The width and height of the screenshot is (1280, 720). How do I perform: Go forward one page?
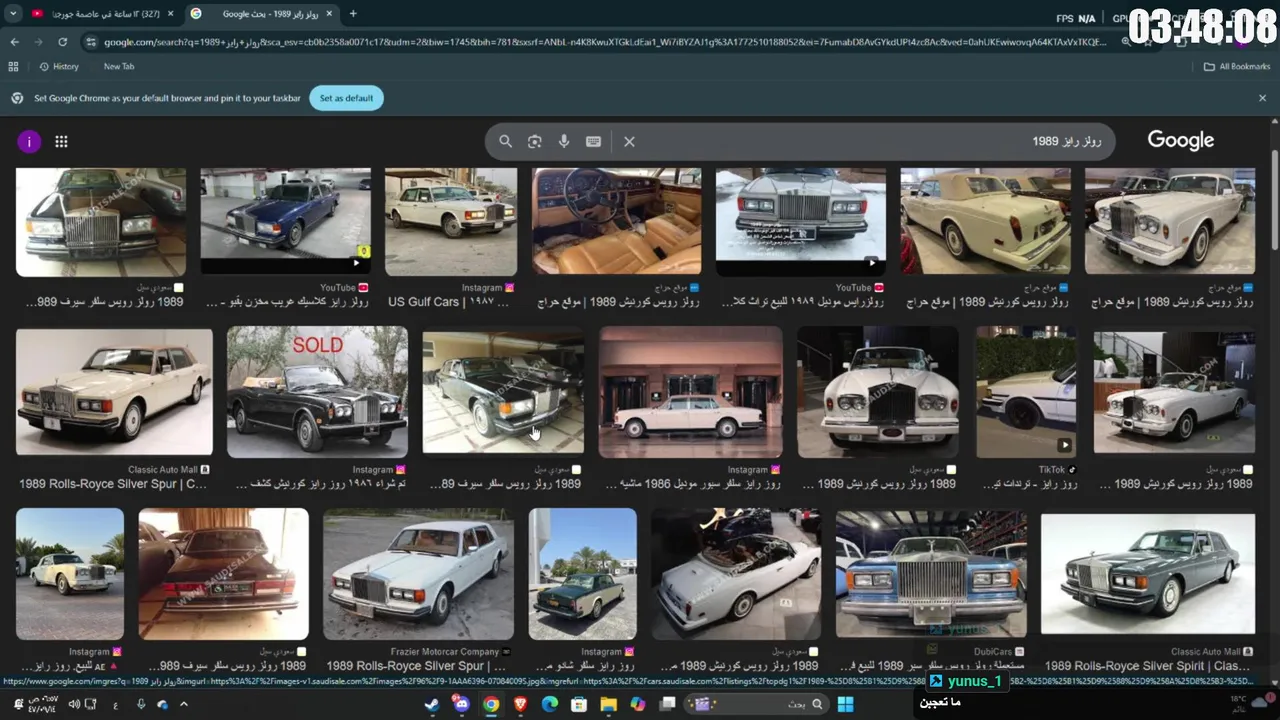pos(38,42)
